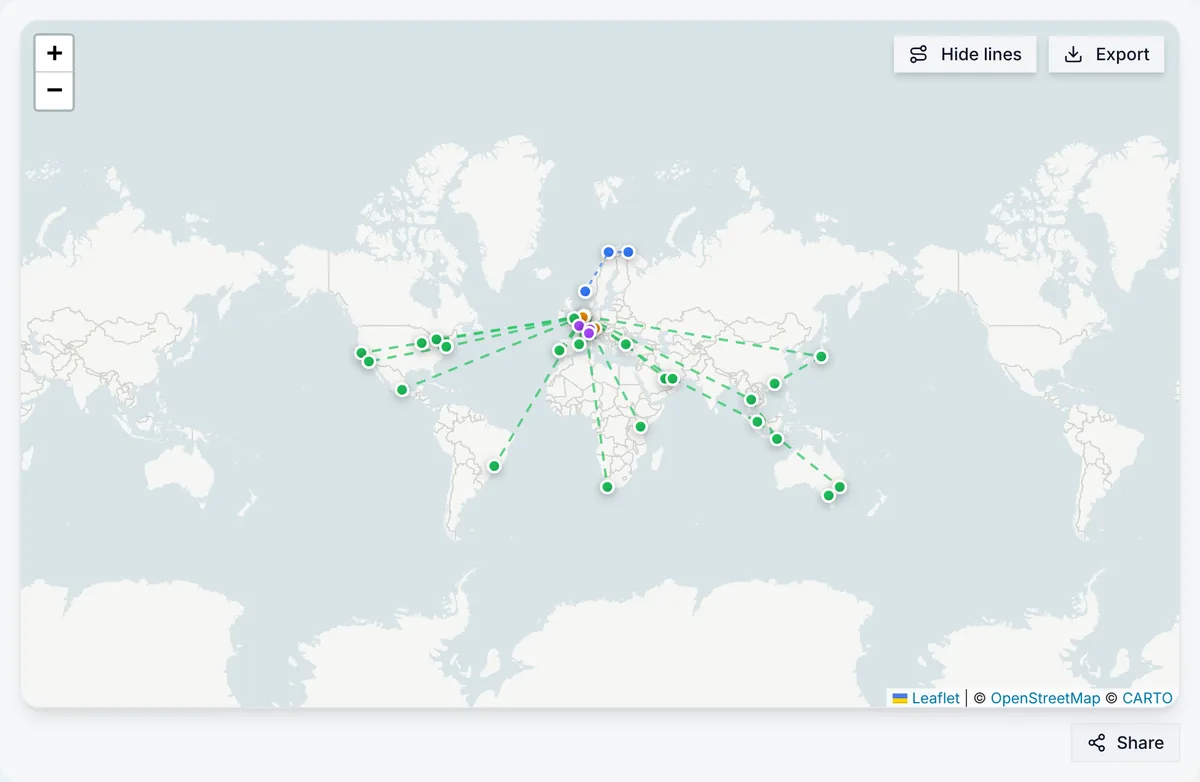Select the lower purple marker in Europe
The height and width of the screenshot is (782, 1200).
tap(589, 333)
